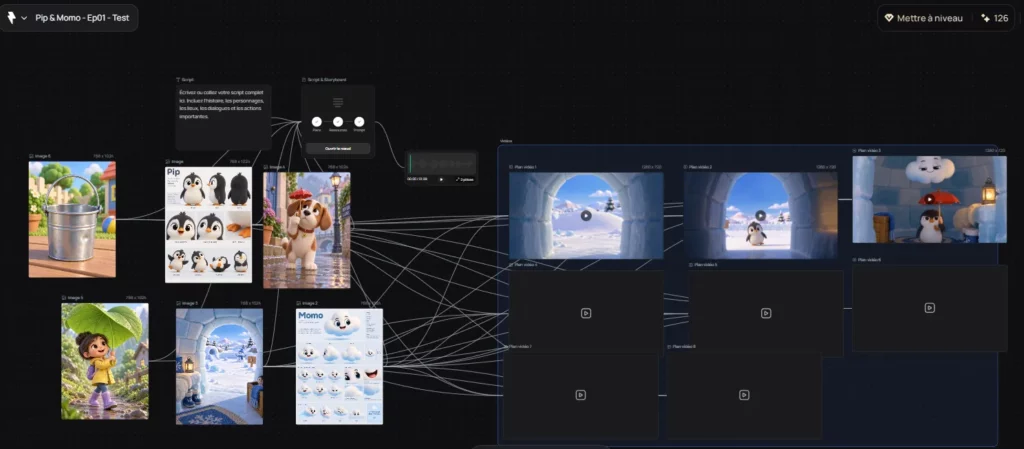Viewport: 1024px width, 449px height.
Task: Select the Plans step circle
Action: click(x=317, y=121)
